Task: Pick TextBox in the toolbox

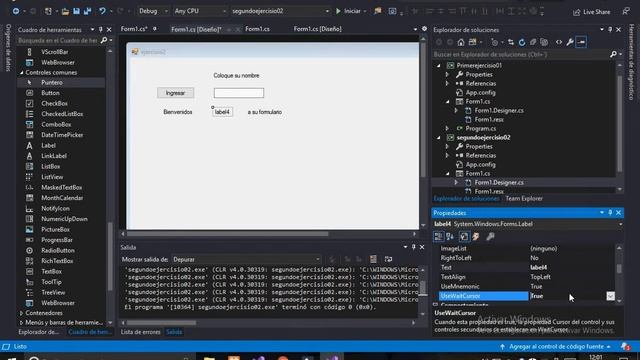Action: [51, 271]
